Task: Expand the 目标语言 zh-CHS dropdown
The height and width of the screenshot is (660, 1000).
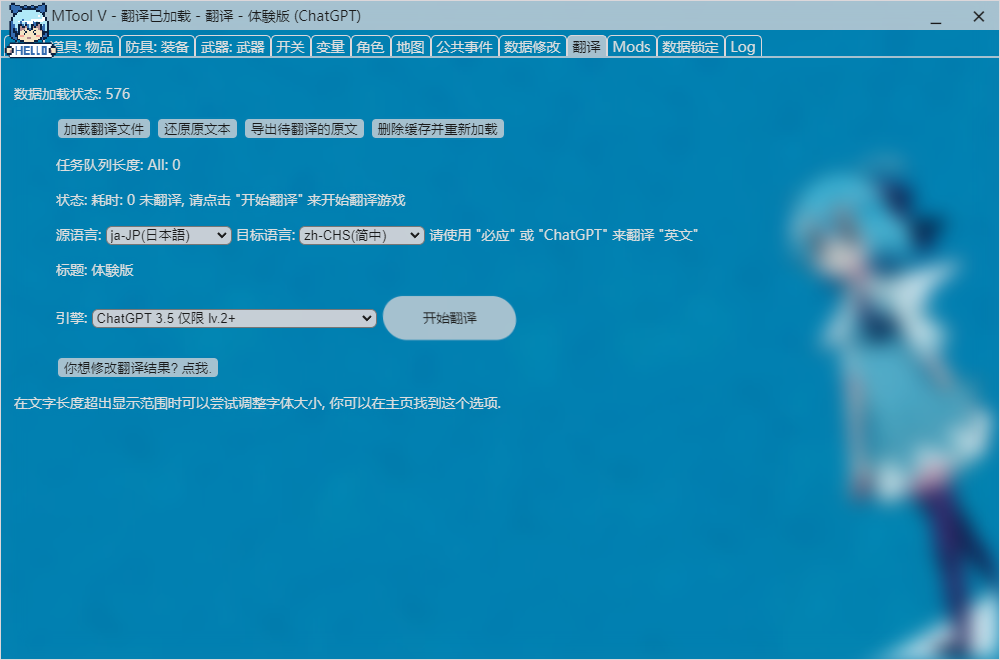Action: (362, 235)
